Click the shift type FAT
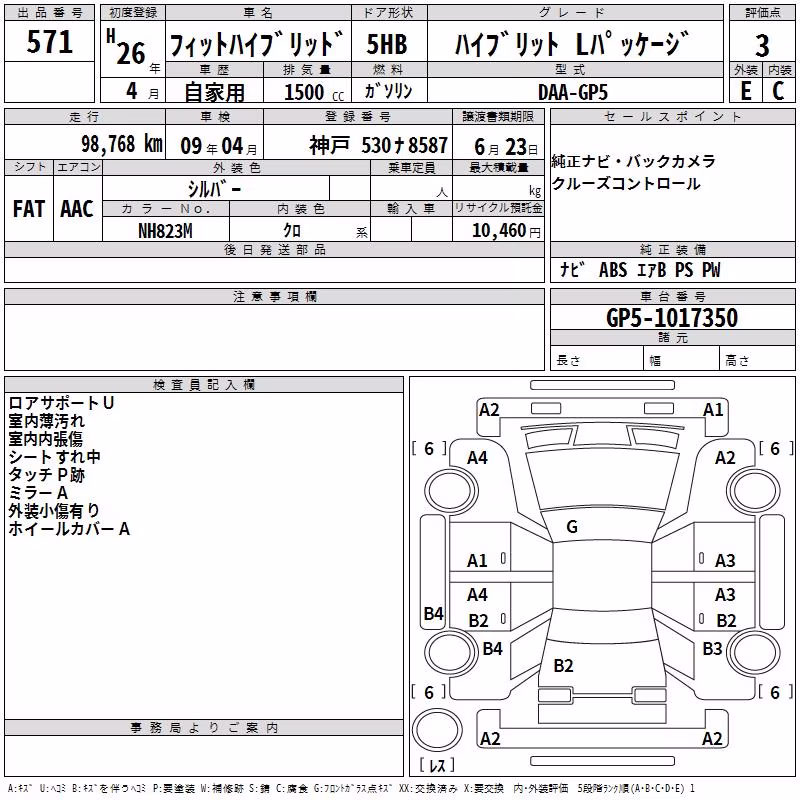 (x=29, y=209)
